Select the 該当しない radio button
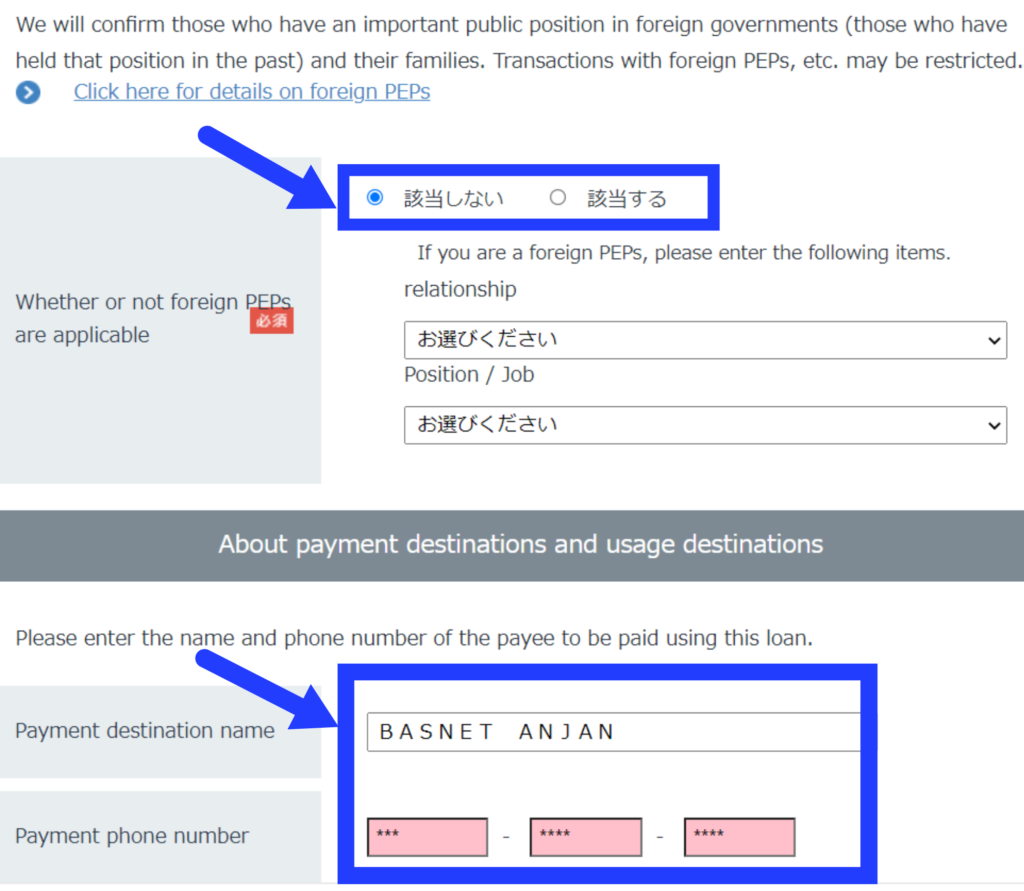 click(375, 198)
